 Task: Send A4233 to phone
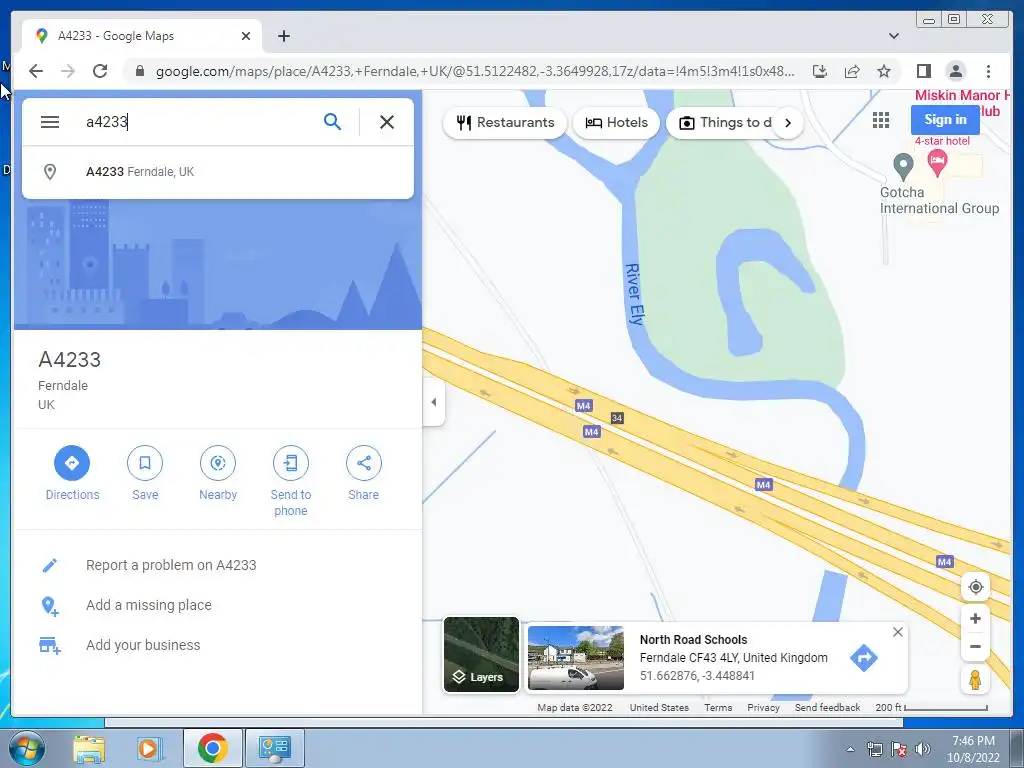tap(291, 481)
